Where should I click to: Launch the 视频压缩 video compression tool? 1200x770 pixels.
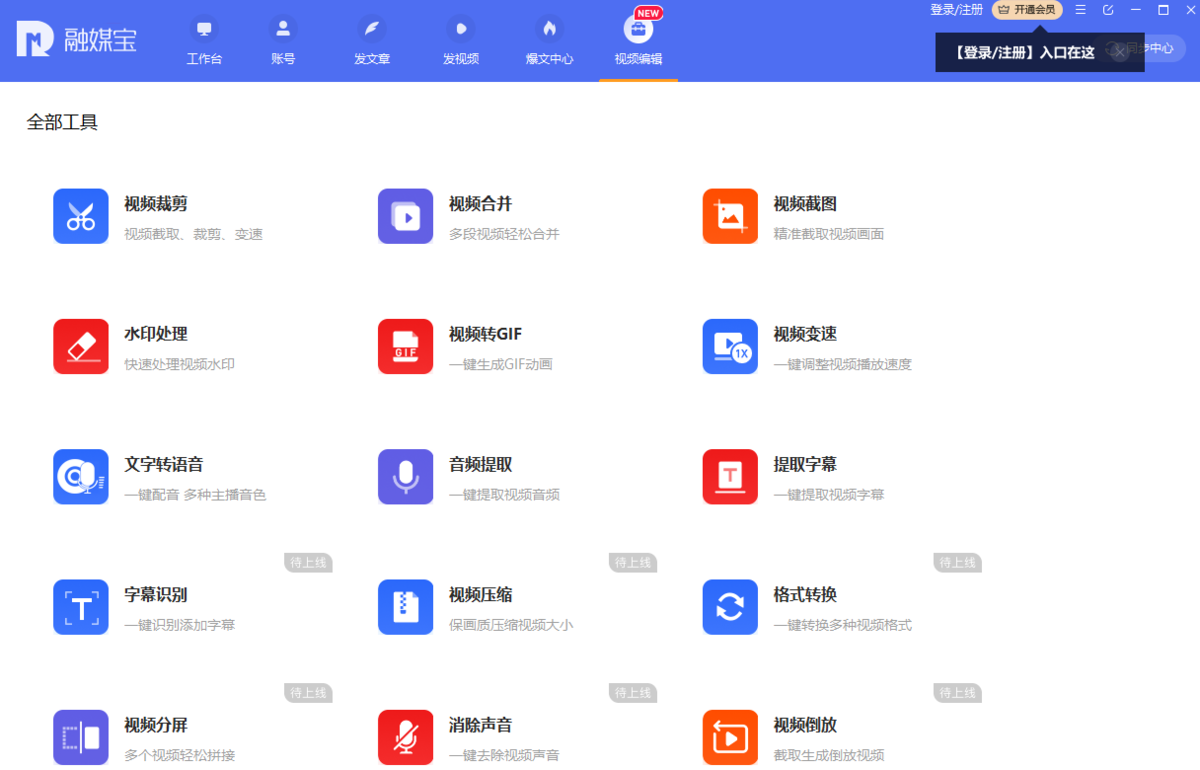coord(465,607)
